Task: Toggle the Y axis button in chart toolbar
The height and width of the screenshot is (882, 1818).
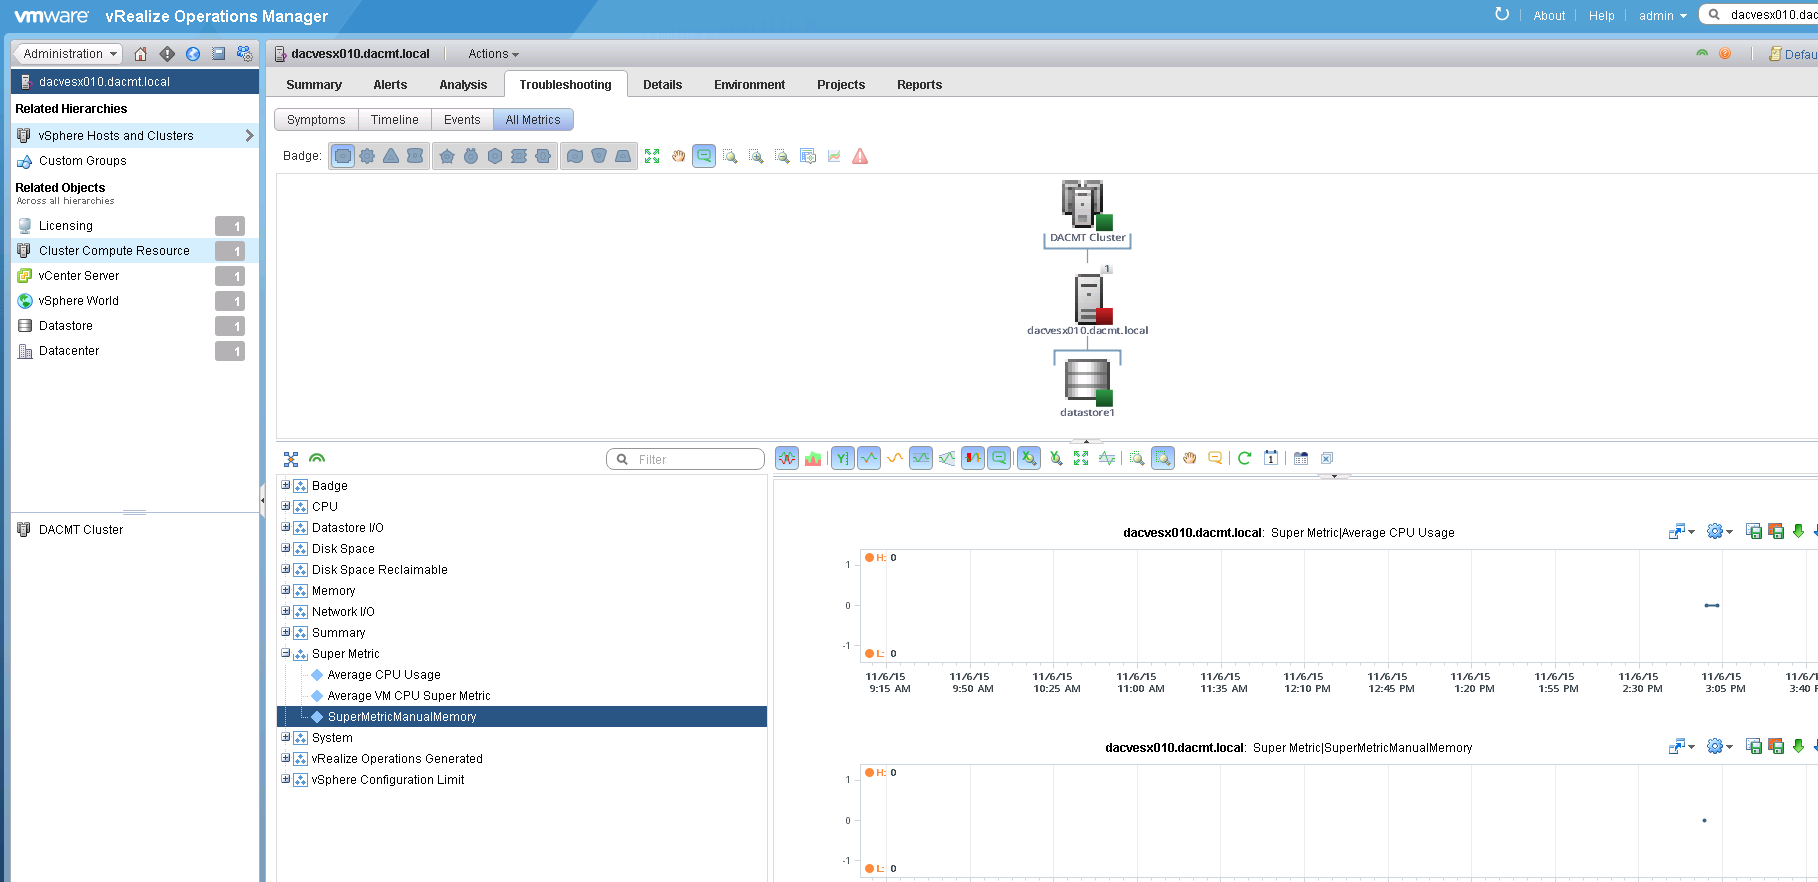Action: pos(843,458)
